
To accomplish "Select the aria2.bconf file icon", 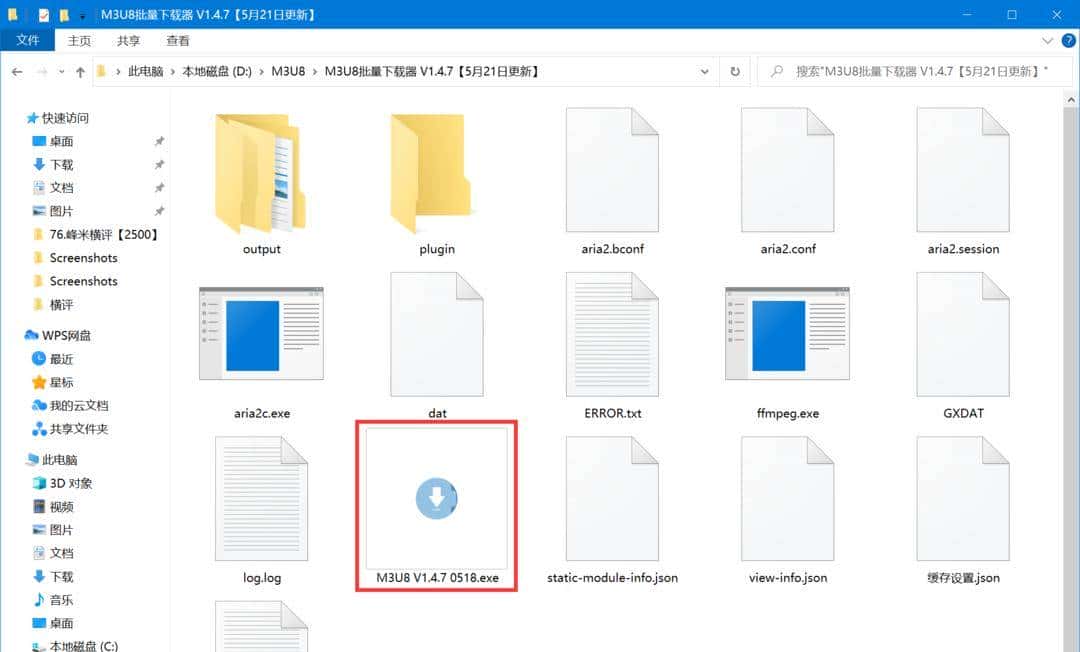I will point(612,170).
